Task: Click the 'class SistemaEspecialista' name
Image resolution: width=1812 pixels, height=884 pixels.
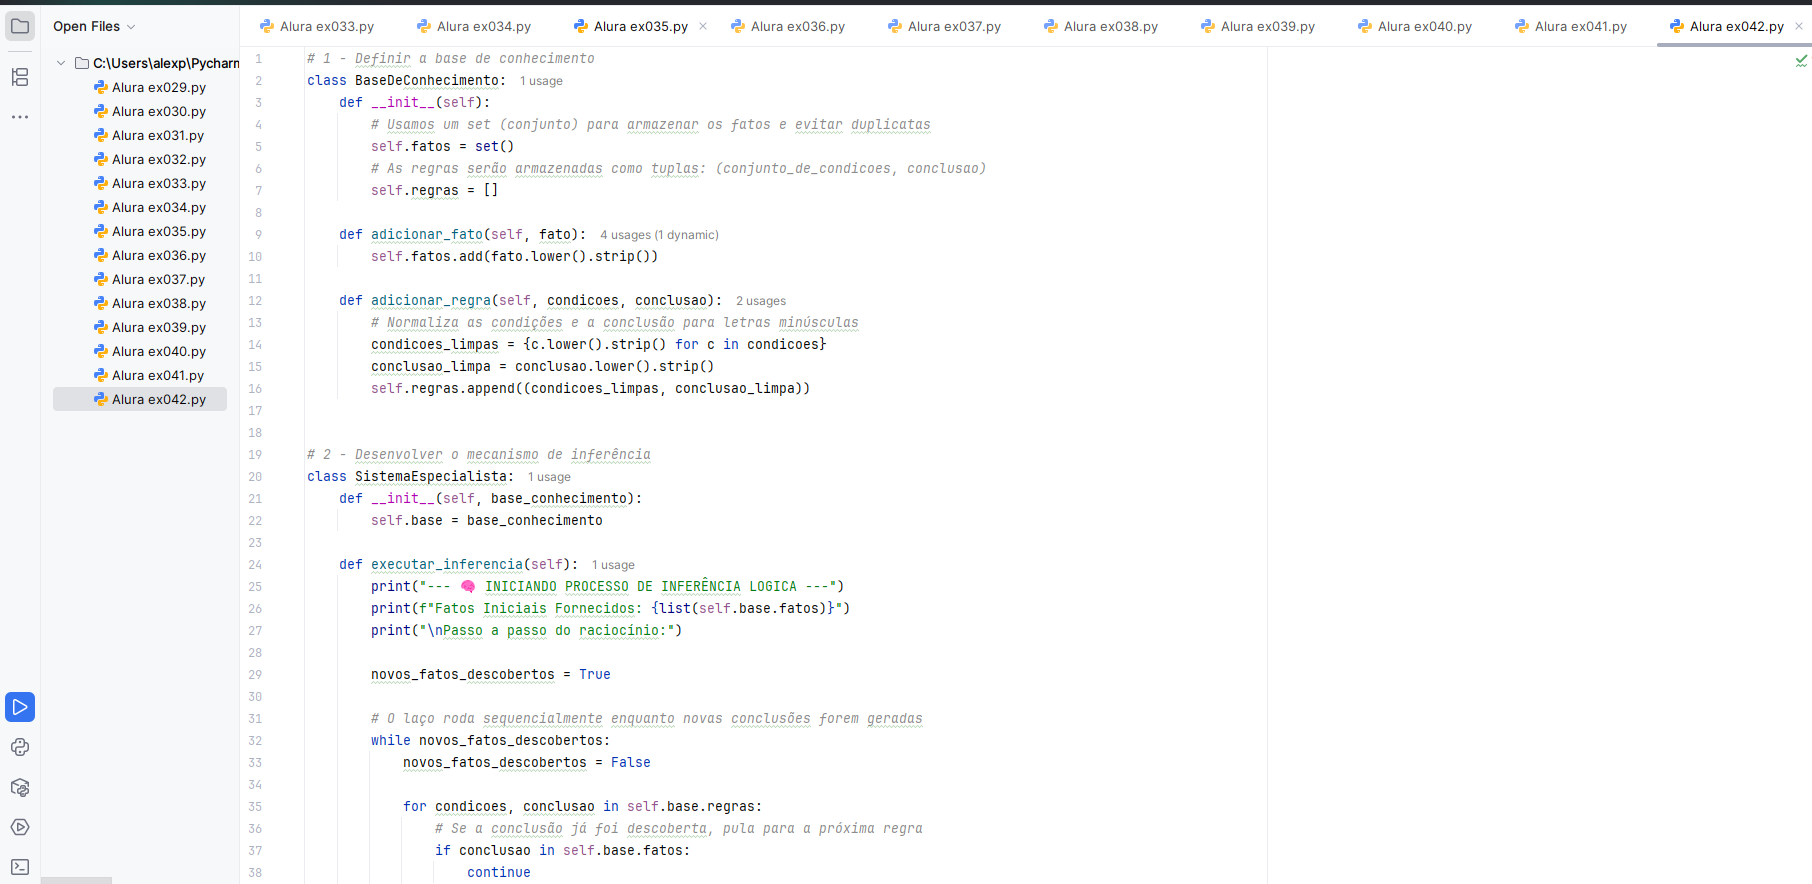Action: click(430, 477)
